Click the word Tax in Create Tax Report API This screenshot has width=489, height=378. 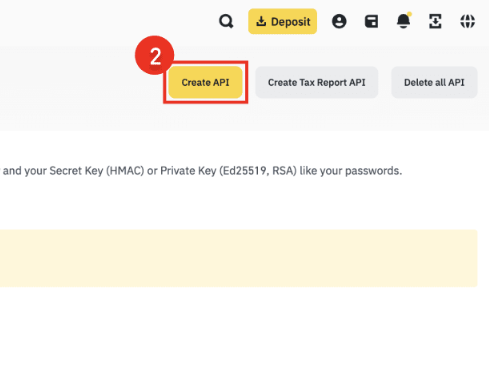[307, 82]
